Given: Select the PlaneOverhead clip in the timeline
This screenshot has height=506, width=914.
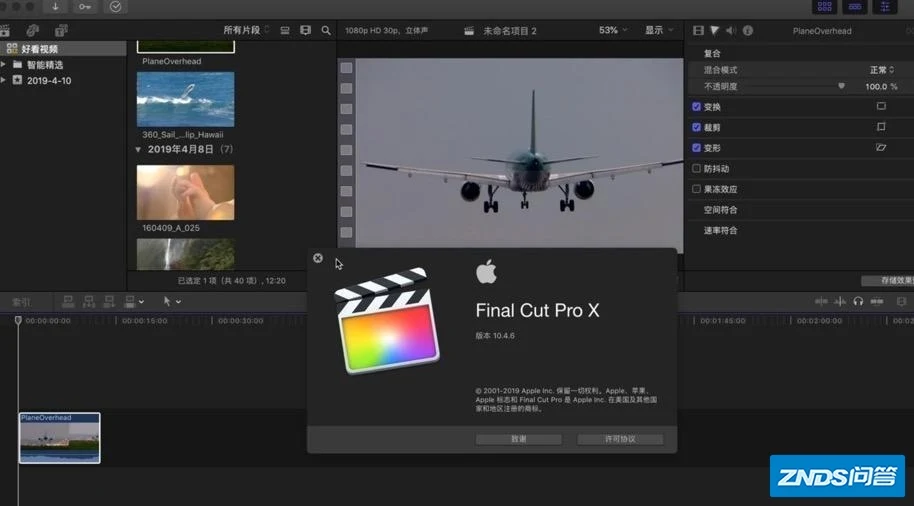Looking at the screenshot, I should tap(59, 438).
